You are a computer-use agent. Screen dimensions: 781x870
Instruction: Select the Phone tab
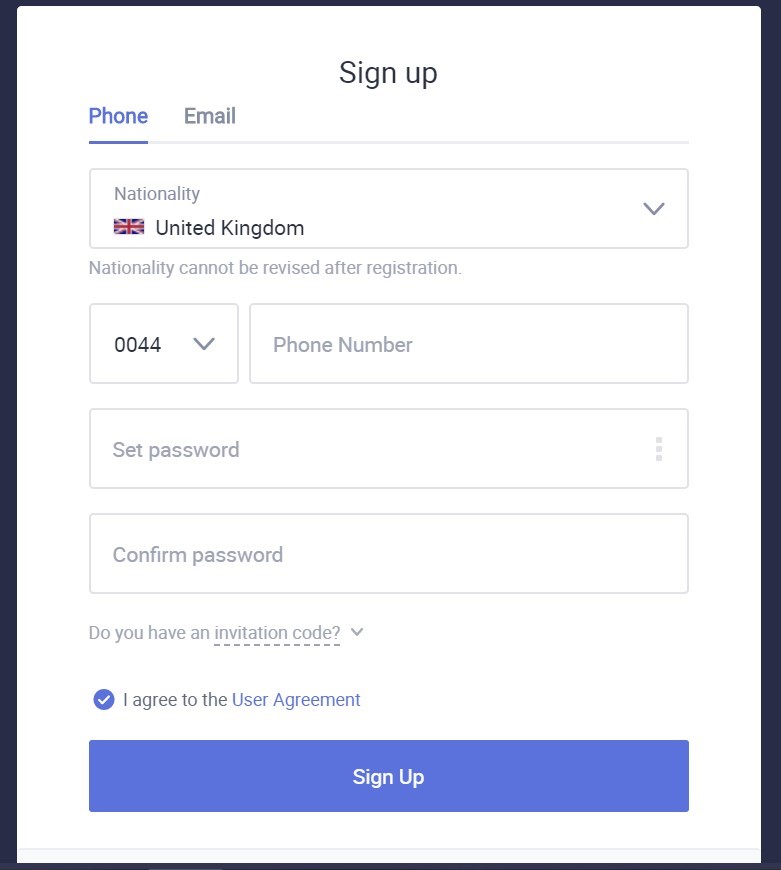(118, 116)
